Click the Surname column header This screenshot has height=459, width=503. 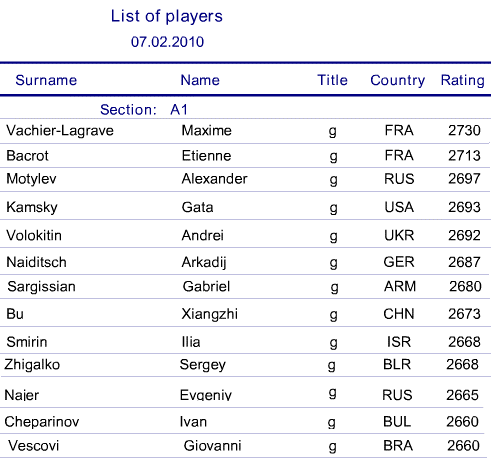[46, 80]
